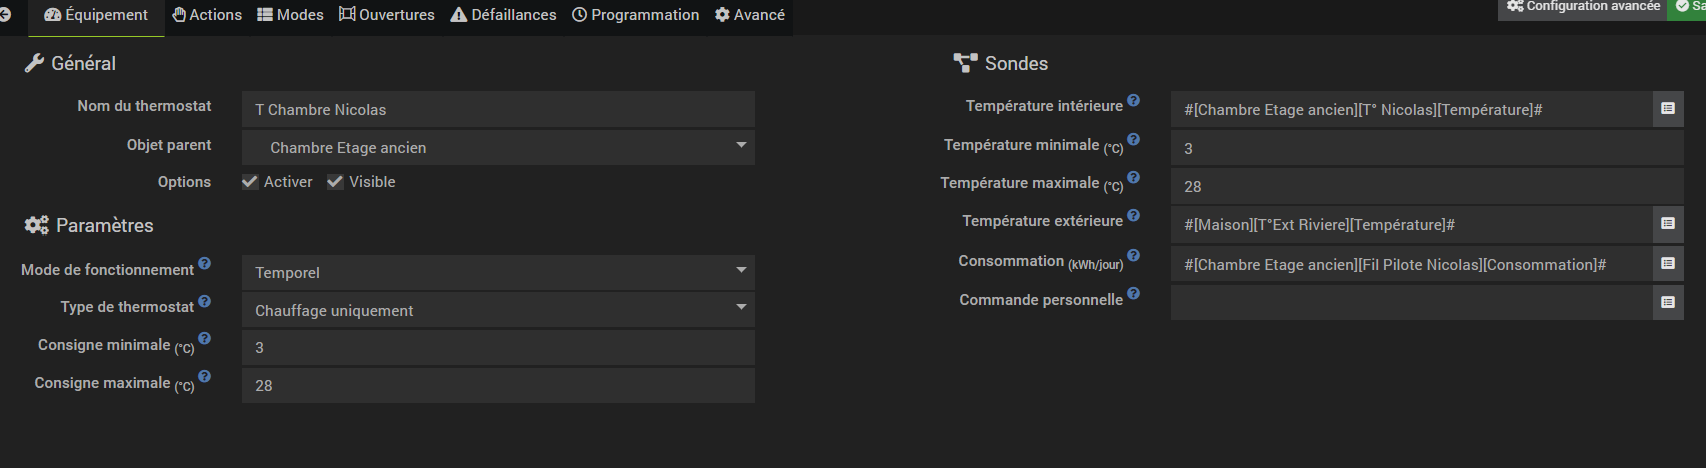The image size is (1706, 468).
Task: Open command picker for Commande personnelle
Action: 1667,302
